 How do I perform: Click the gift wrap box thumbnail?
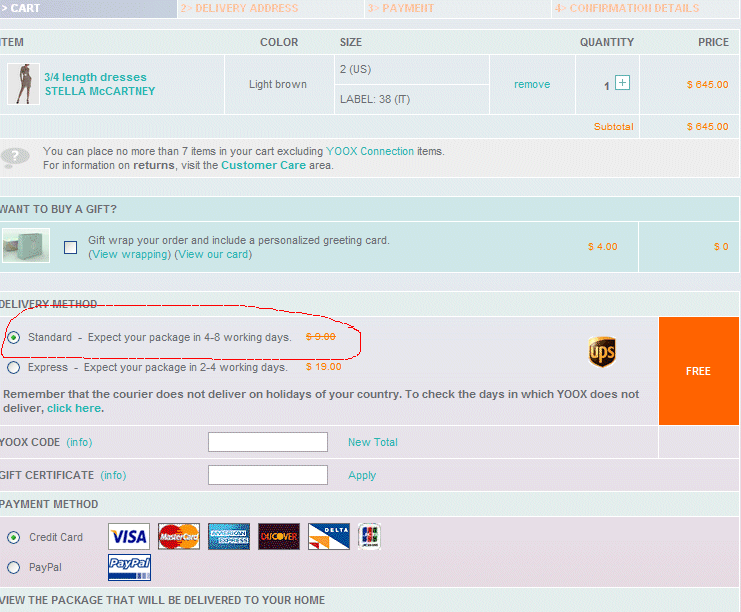26,245
